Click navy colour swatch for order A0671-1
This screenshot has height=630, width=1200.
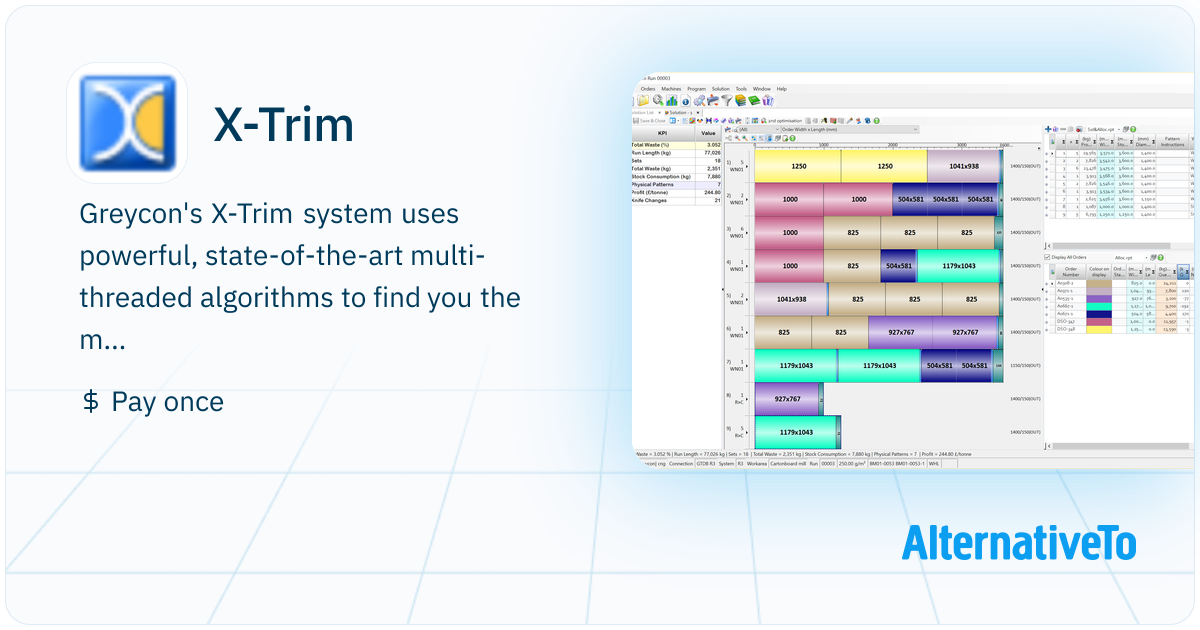coord(1099,314)
